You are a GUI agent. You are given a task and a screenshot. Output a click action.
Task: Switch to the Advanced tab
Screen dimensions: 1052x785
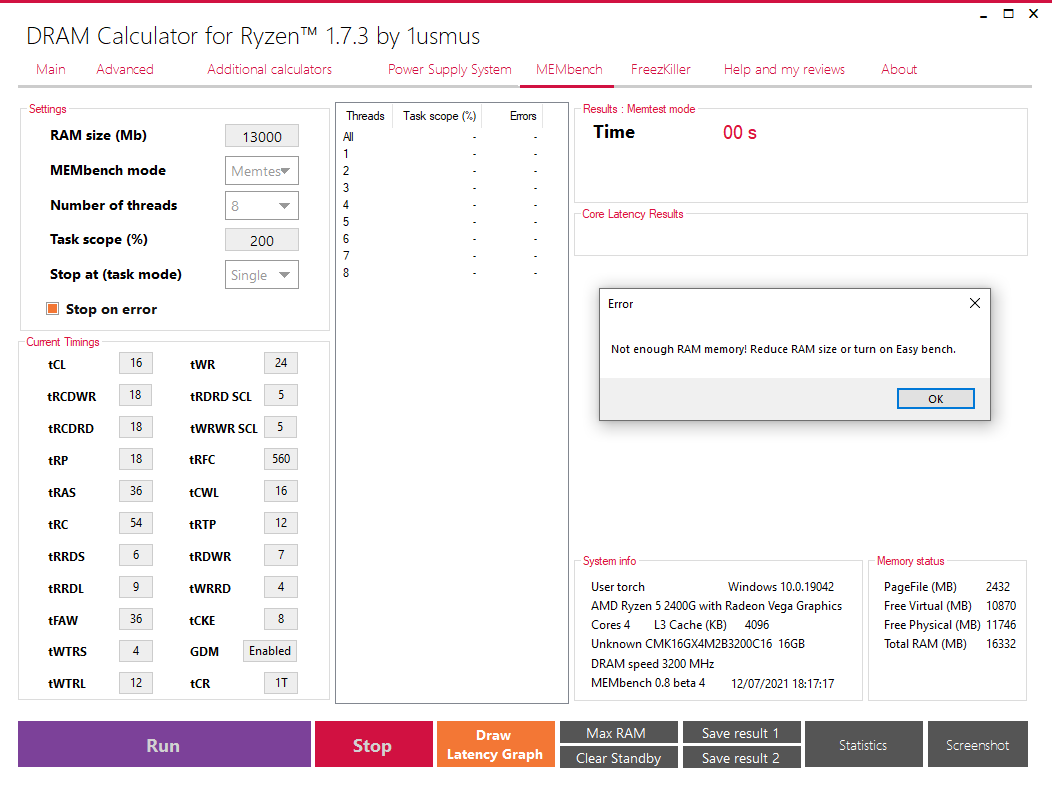coord(125,69)
